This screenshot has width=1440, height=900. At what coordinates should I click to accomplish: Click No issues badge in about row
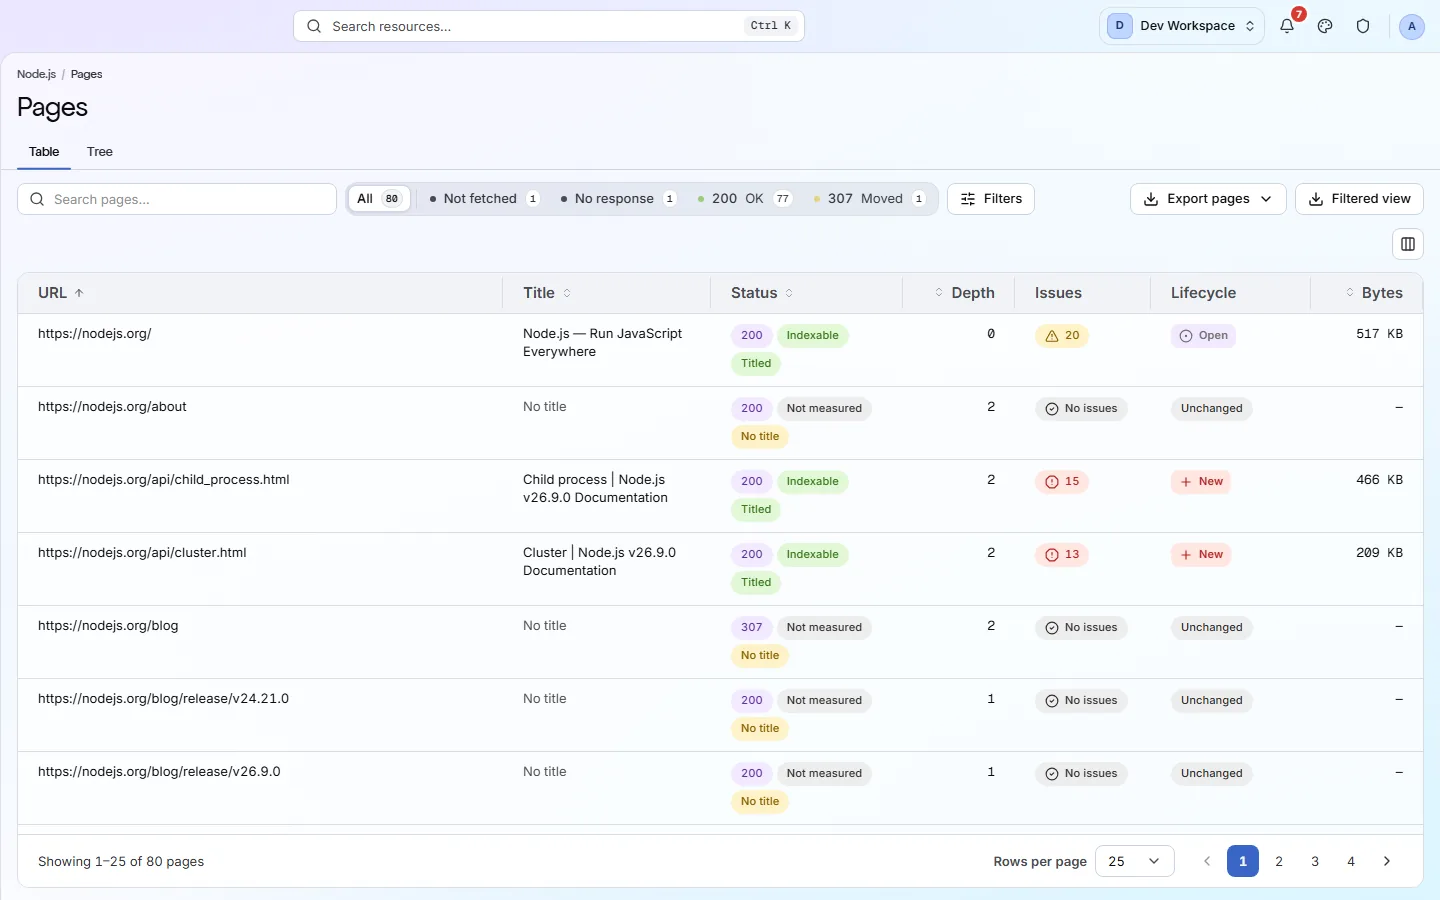1081,409
